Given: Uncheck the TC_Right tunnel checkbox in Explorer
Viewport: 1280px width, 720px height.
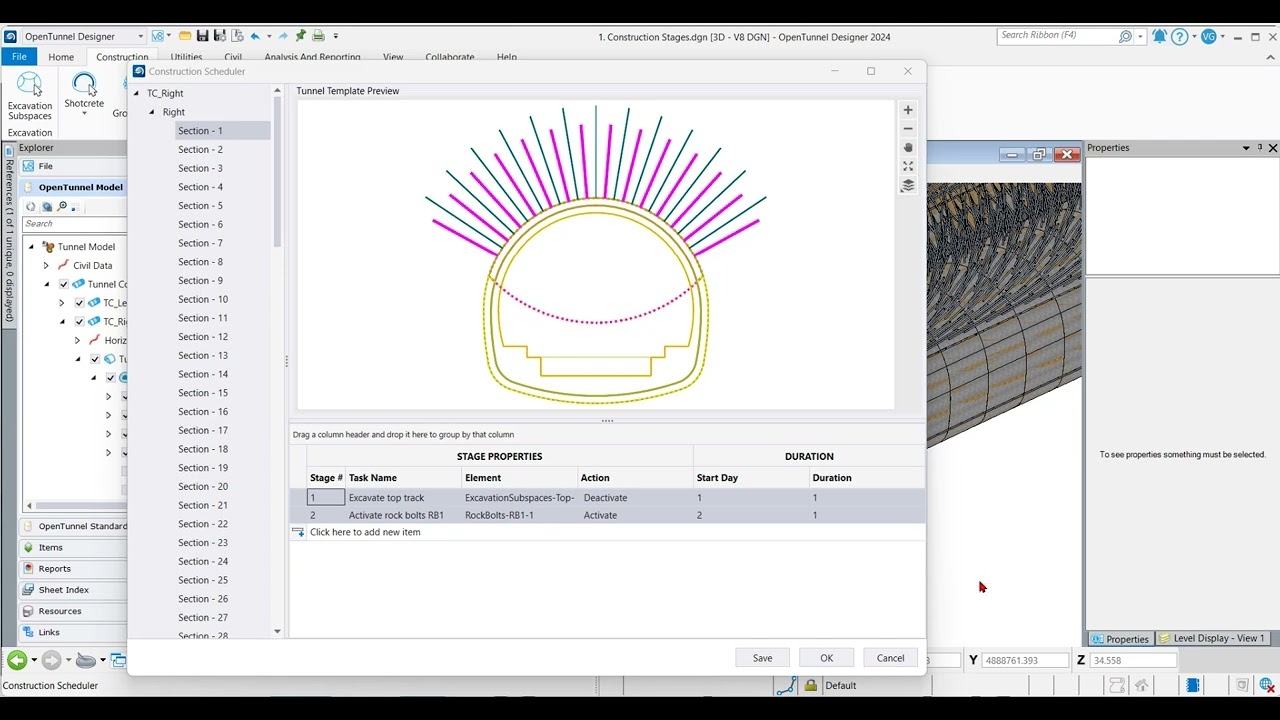Looking at the screenshot, I should click(x=80, y=322).
